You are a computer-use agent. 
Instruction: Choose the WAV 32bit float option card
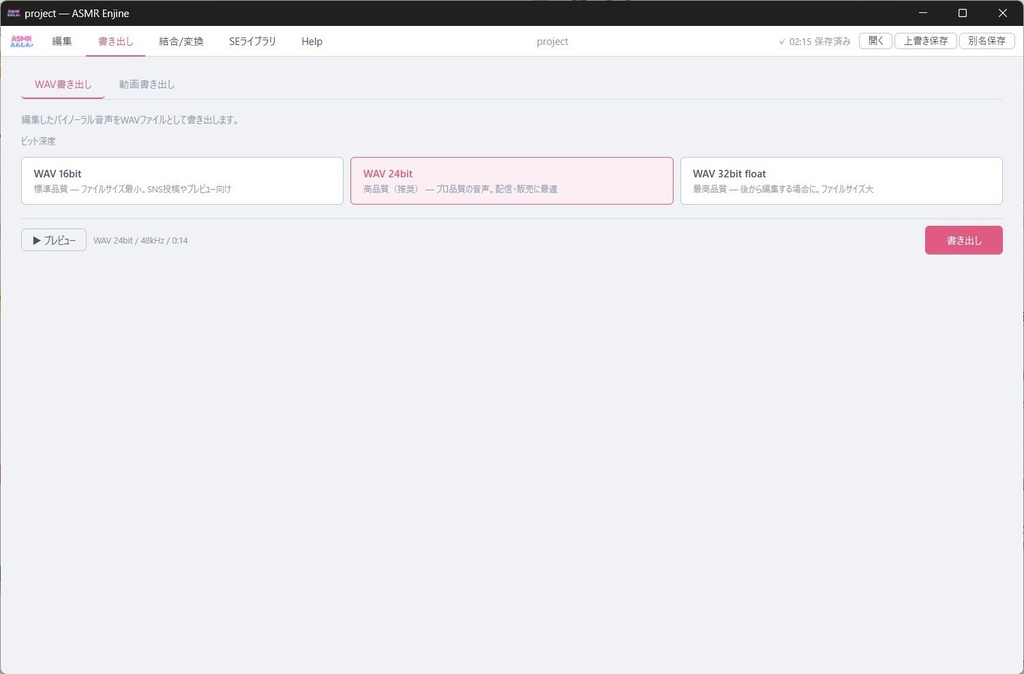tap(841, 181)
